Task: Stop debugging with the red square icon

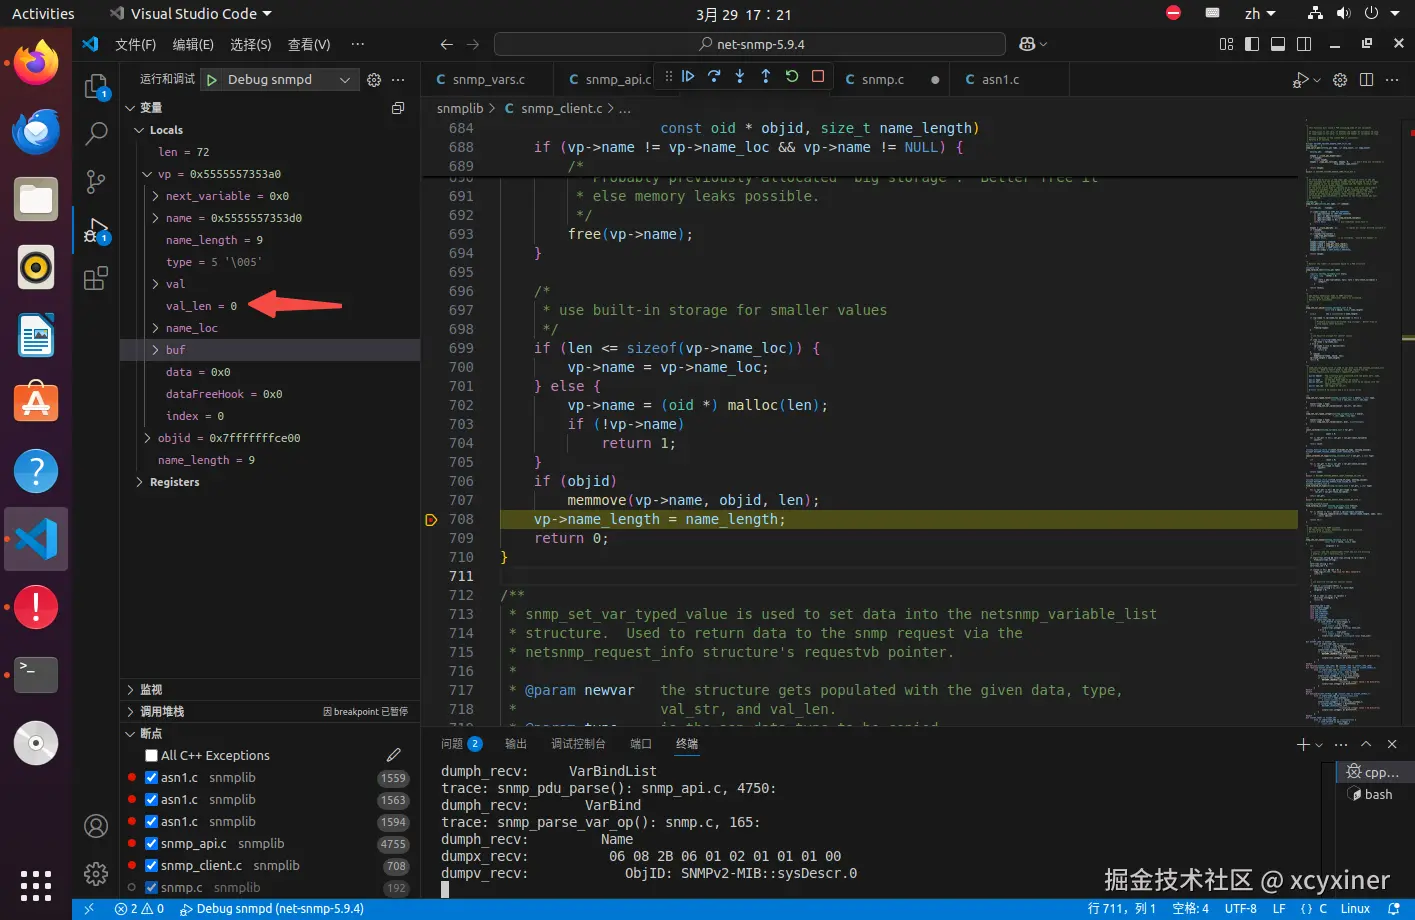Action: (818, 76)
